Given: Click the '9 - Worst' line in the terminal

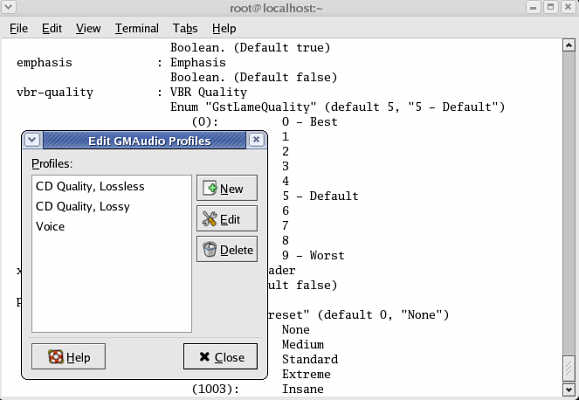Looking at the screenshot, I should [313, 255].
